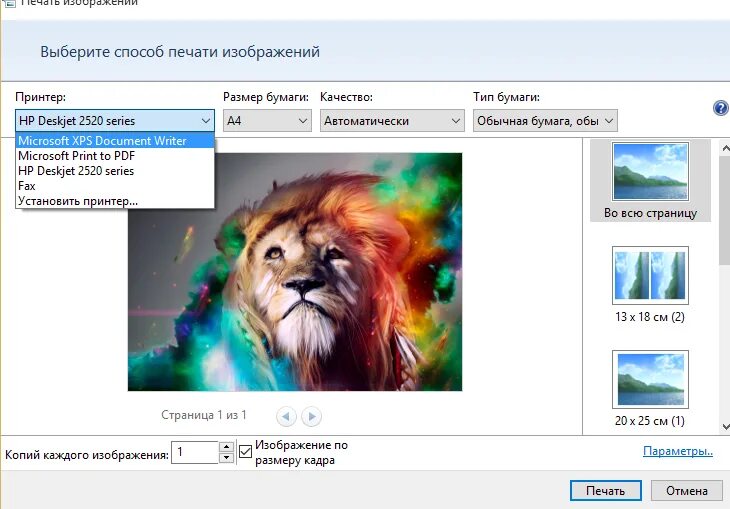Open paper size A4 dropdown
Viewport: 730px width, 509px height.
pos(267,121)
